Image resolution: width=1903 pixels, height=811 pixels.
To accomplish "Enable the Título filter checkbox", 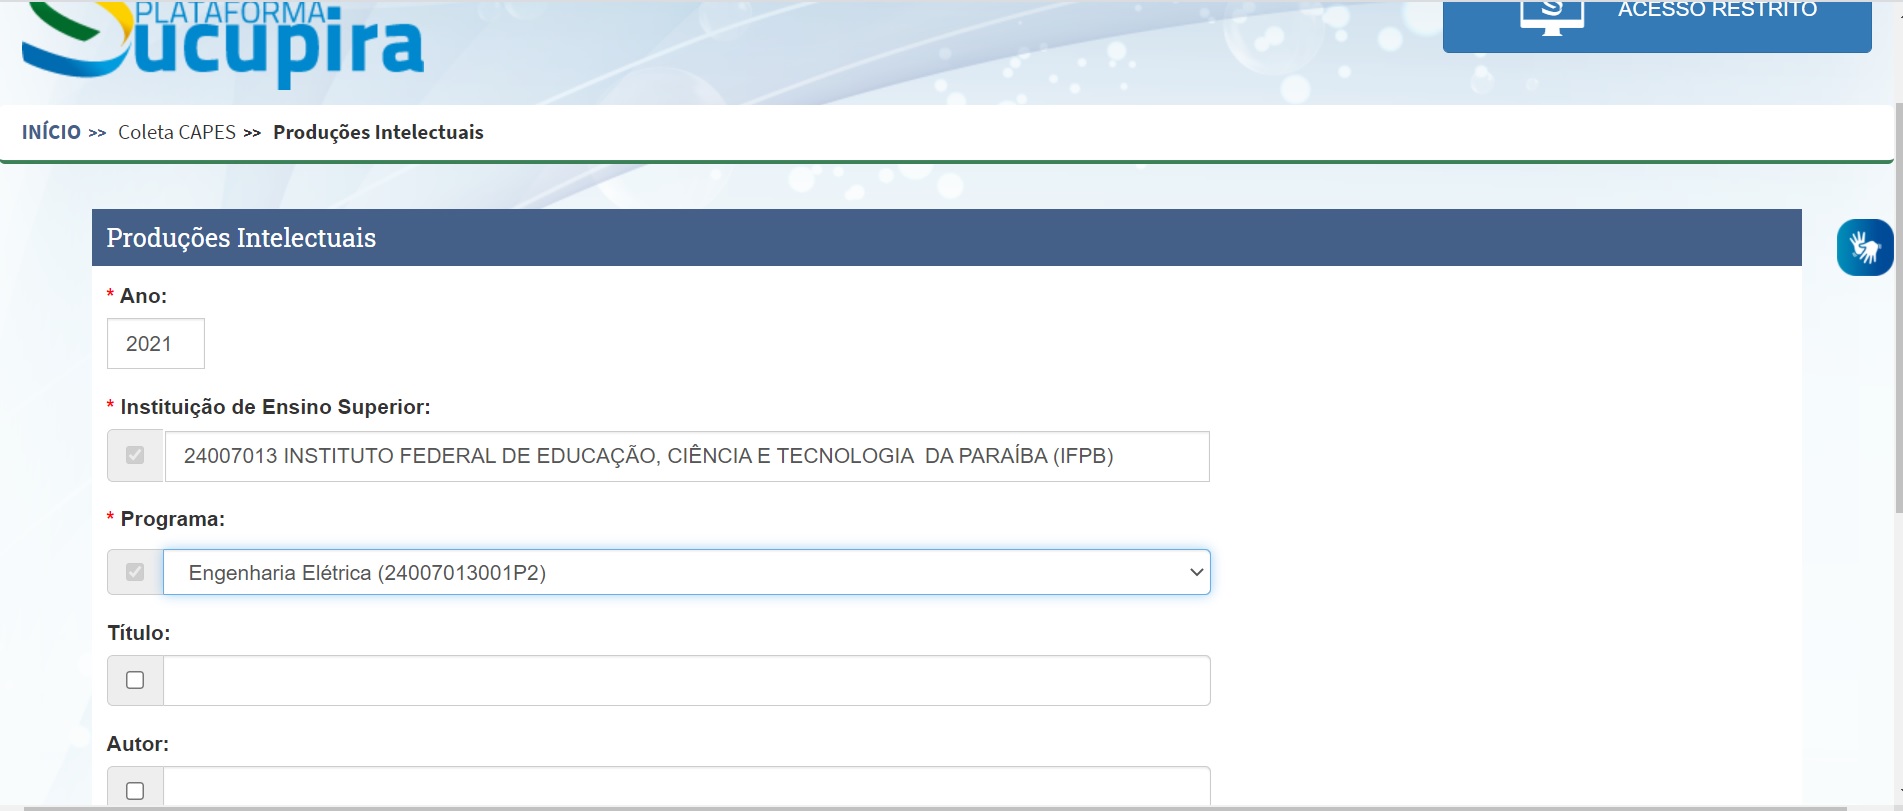I will click(135, 680).
